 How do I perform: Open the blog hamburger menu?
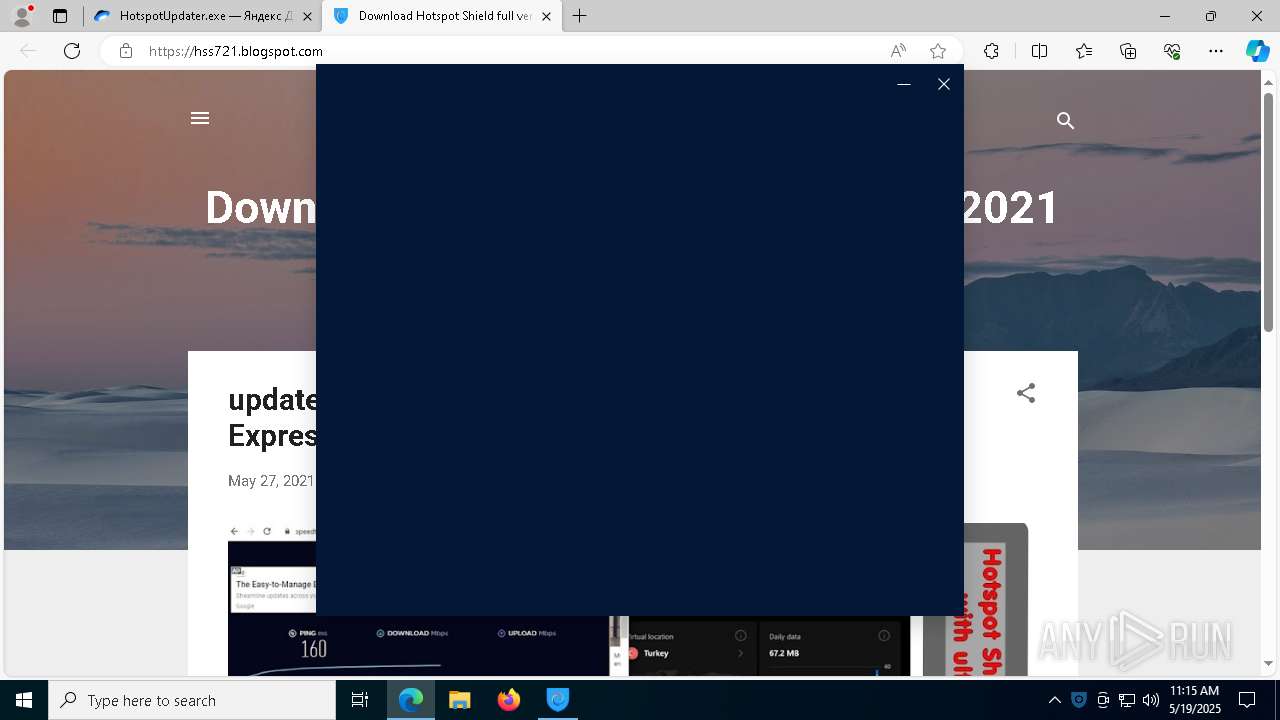[x=200, y=118]
